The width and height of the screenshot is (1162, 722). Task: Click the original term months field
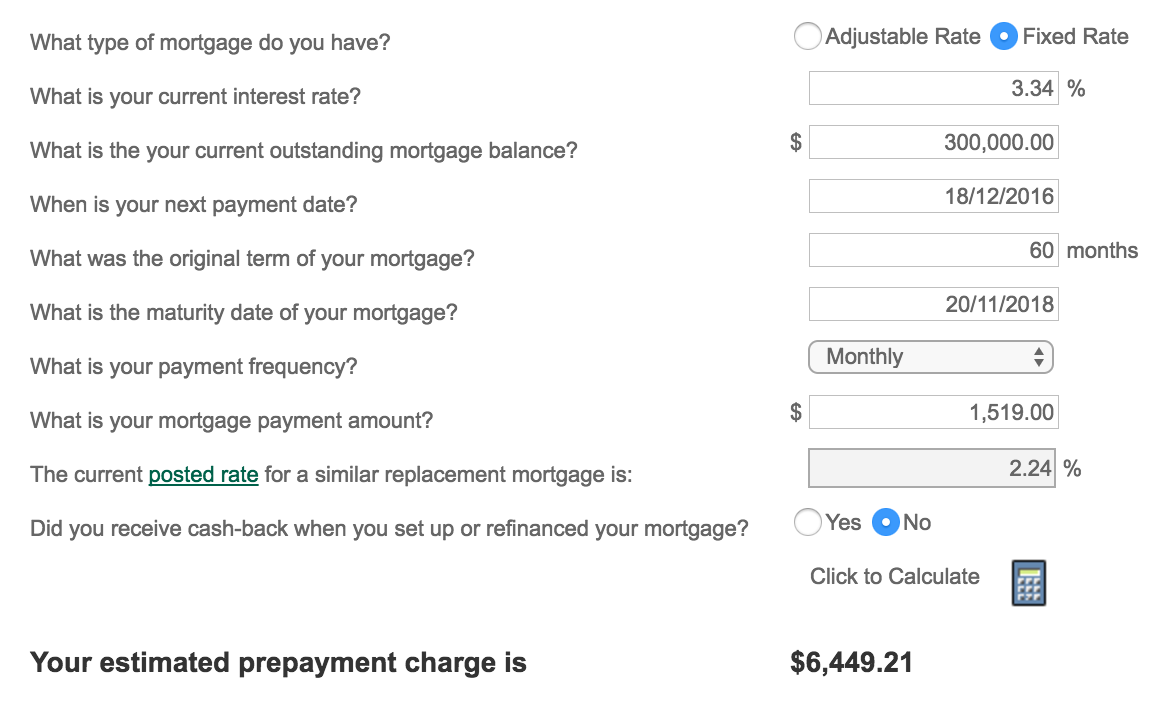pos(934,251)
